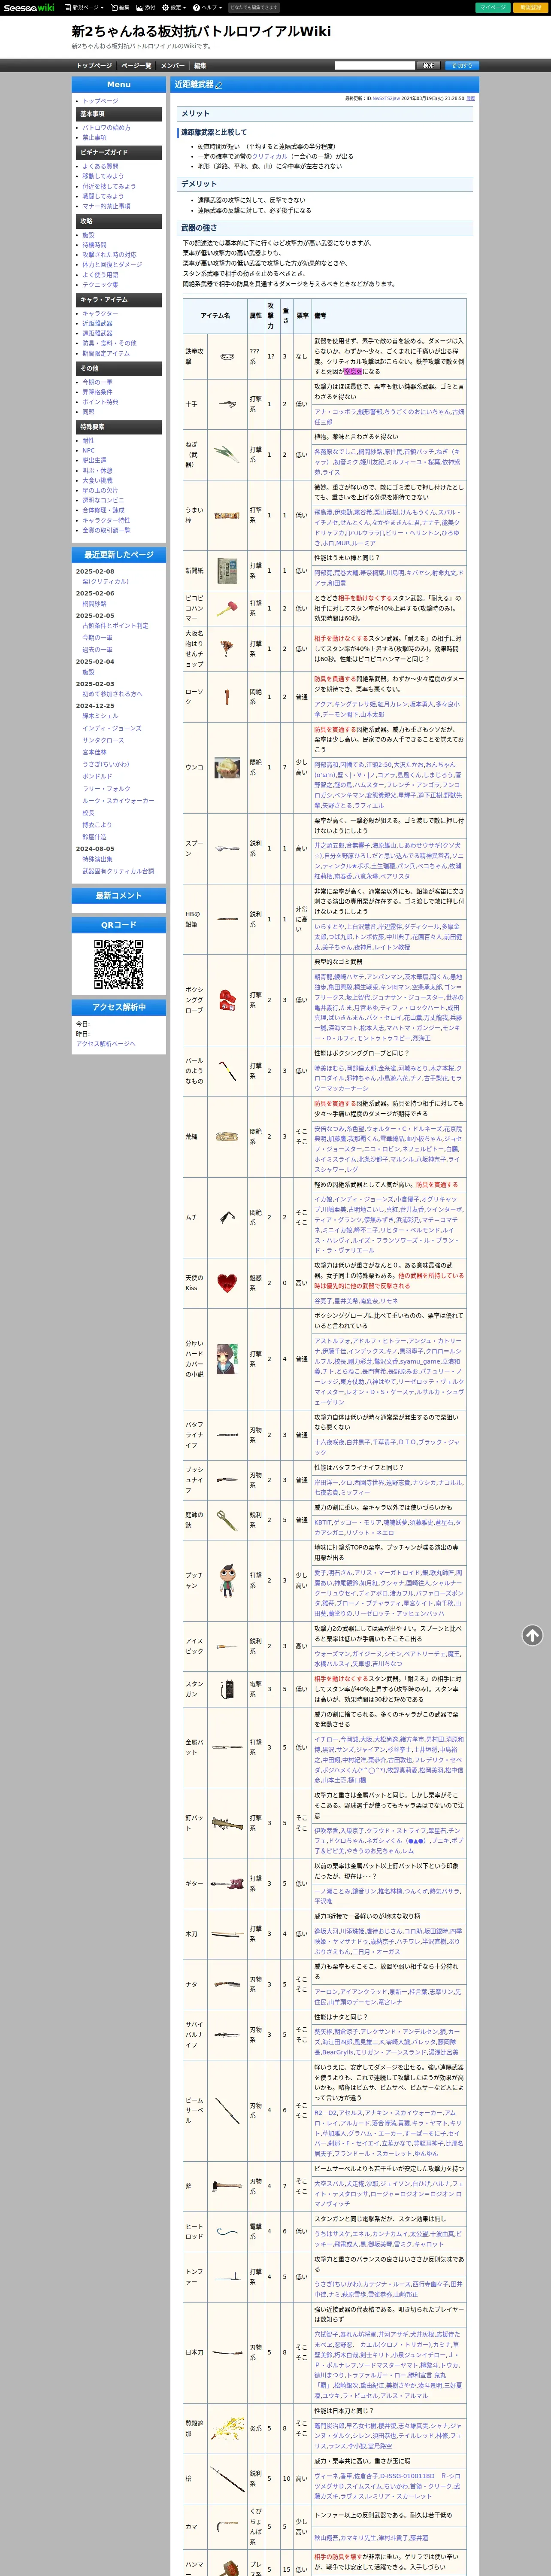
Task: Open 占領条件とポイント判定 recent page link
Action: [x=115, y=626]
